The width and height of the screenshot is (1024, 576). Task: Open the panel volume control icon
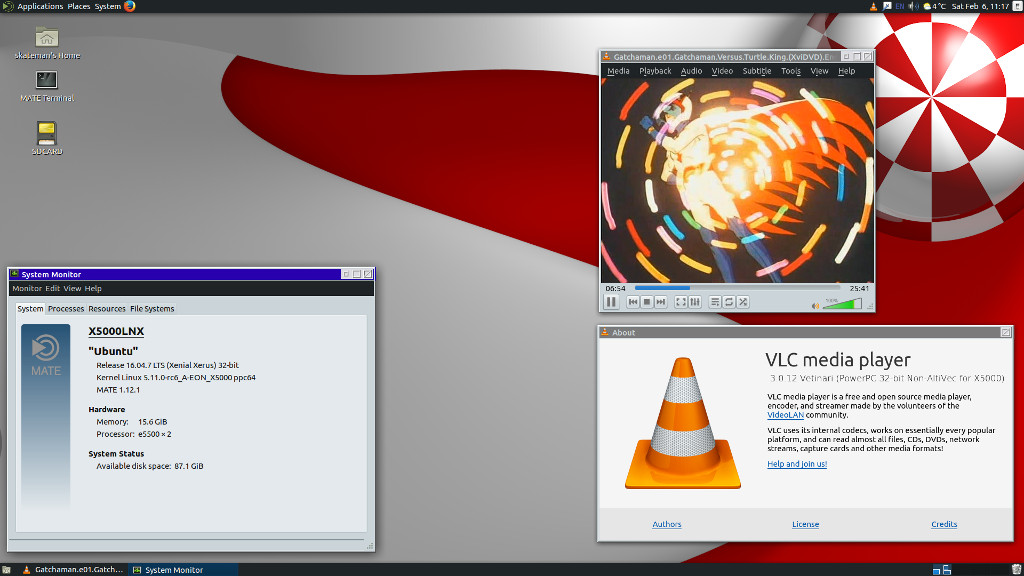[913, 6]
